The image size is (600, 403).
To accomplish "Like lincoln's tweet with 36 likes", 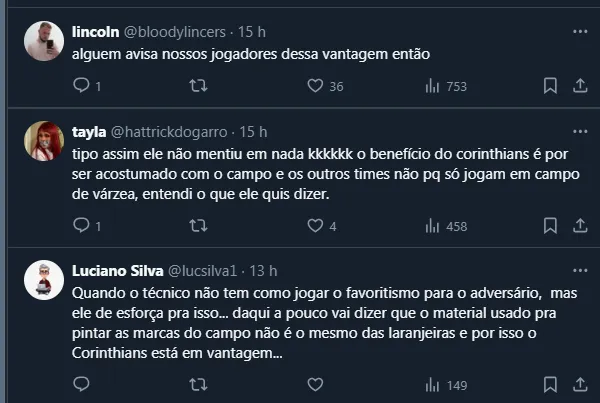I will pos(315,86).
